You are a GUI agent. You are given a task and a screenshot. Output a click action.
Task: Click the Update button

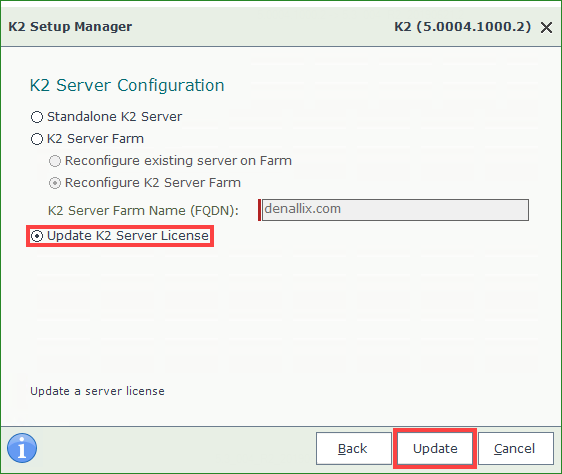pyautogui.click(x=435, y=449)
